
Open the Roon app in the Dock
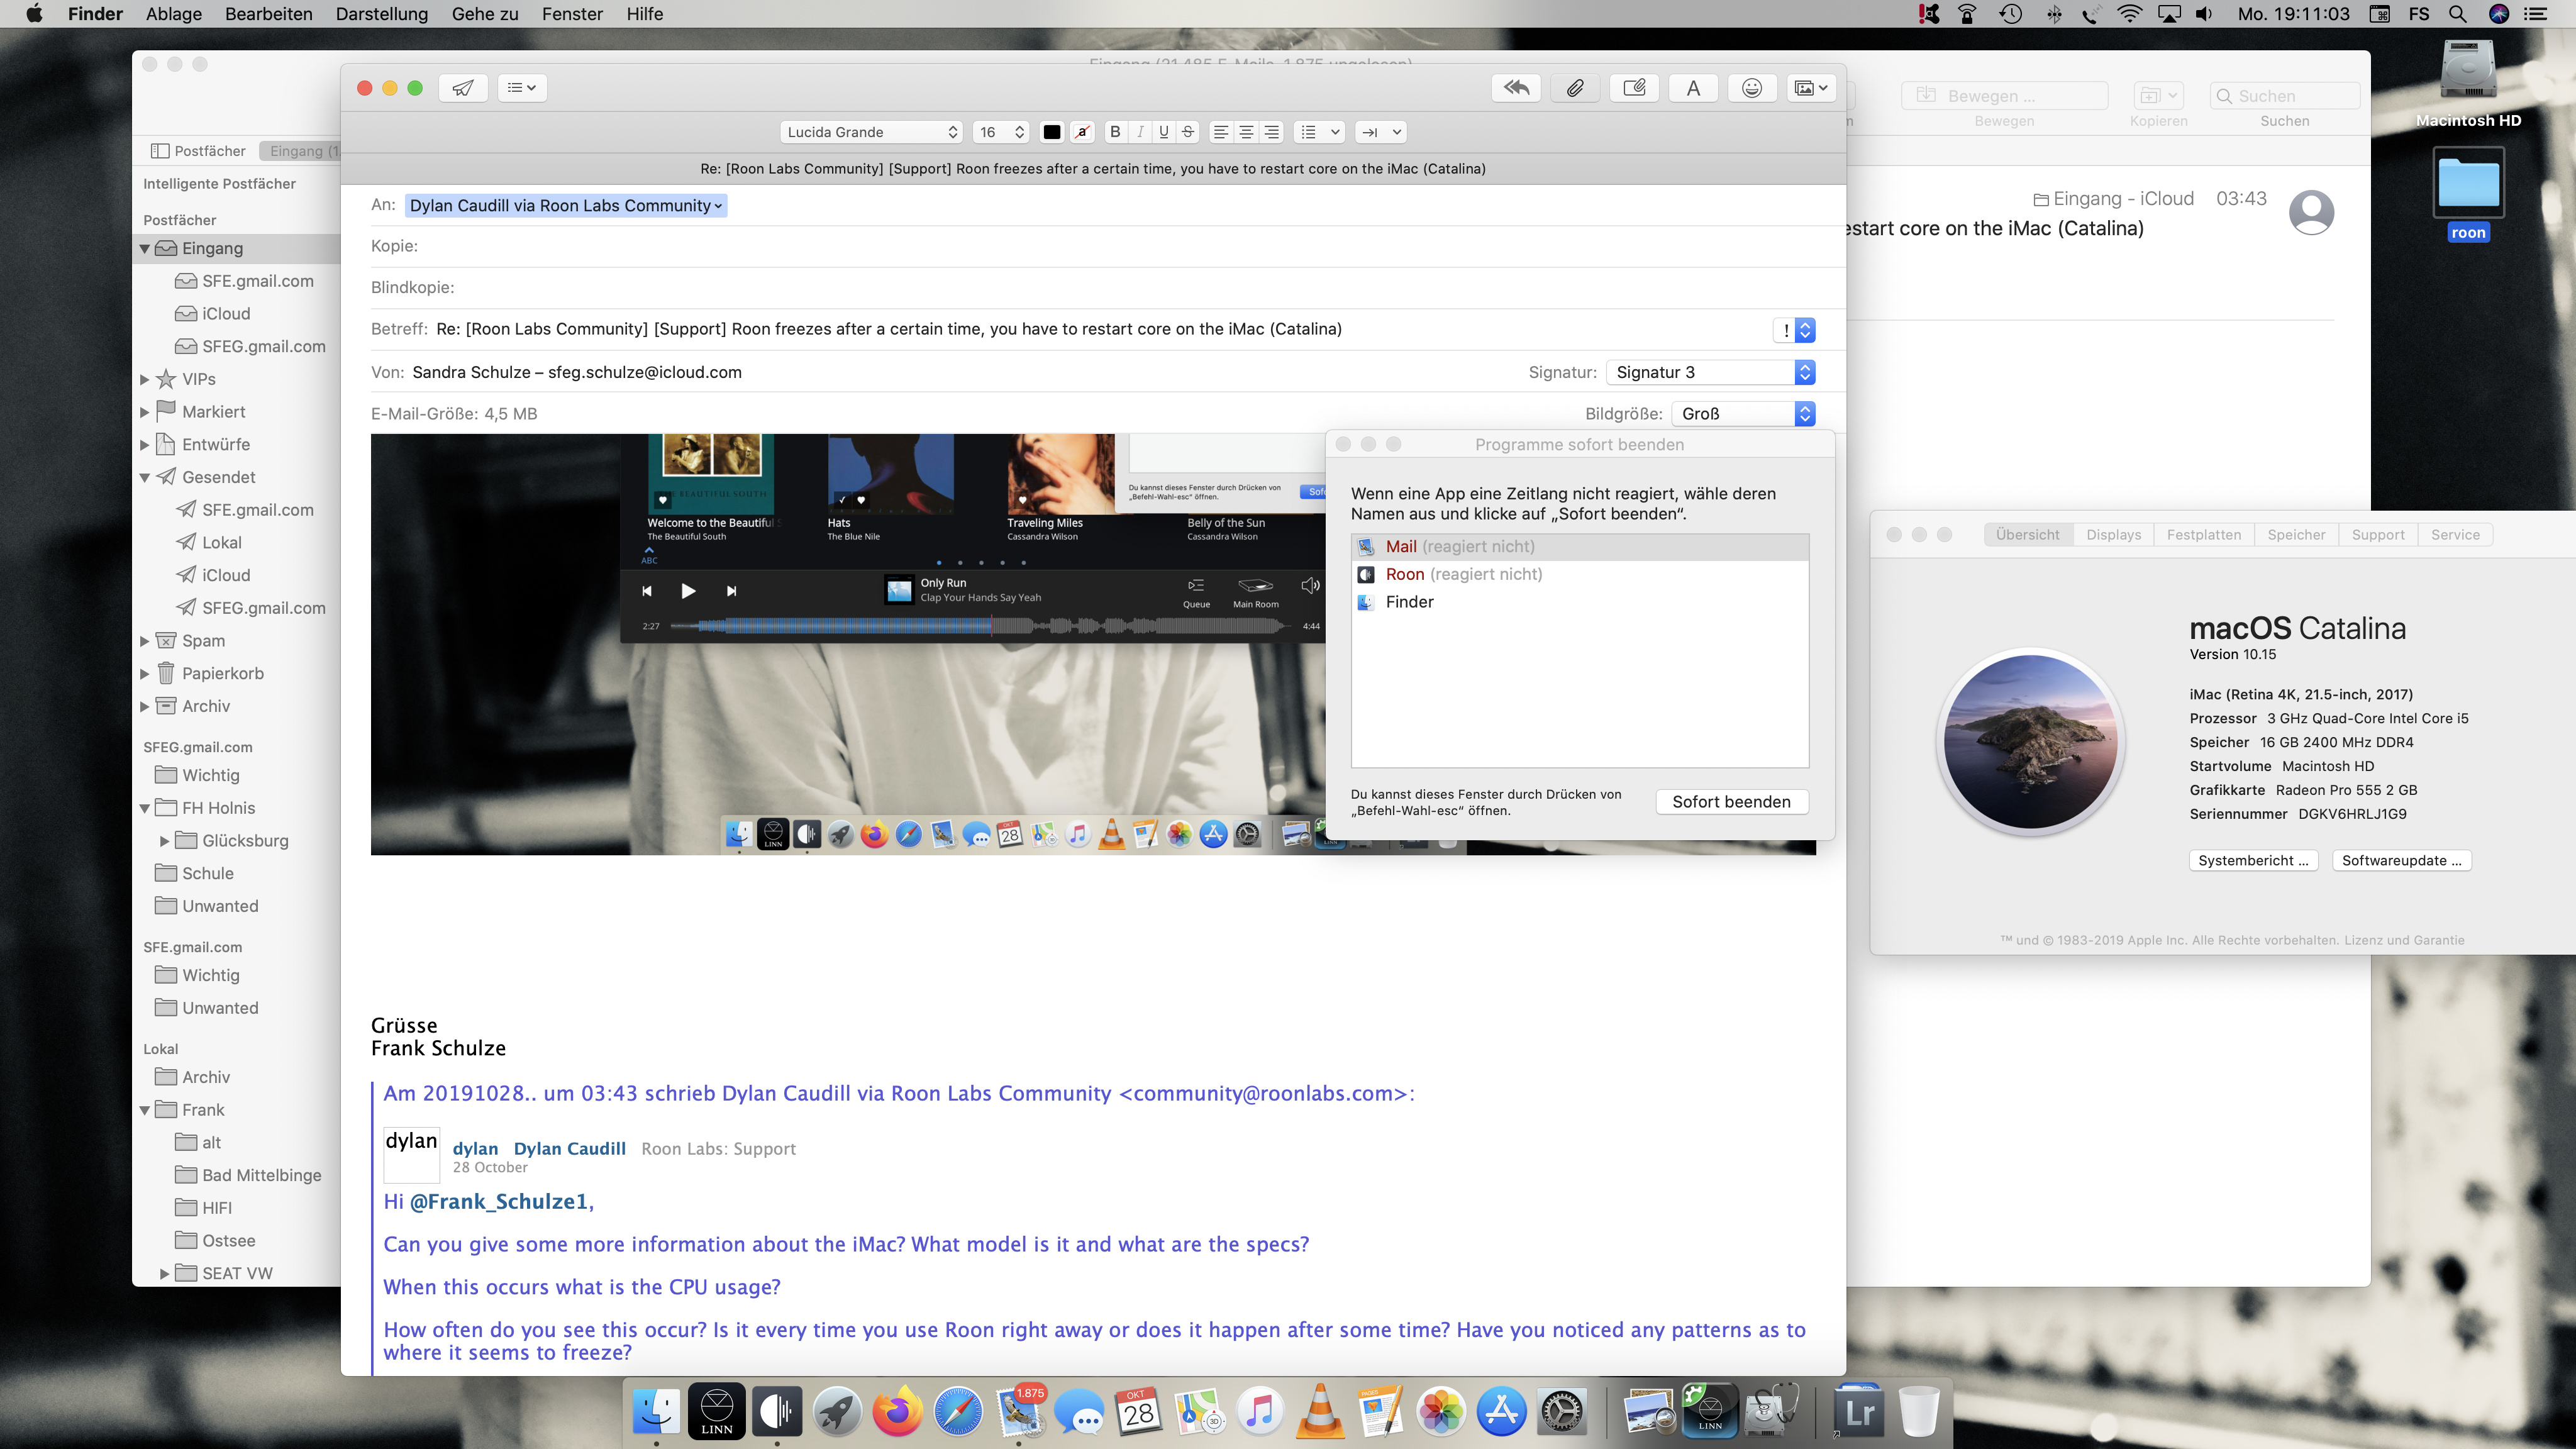tap(777, 1412)
